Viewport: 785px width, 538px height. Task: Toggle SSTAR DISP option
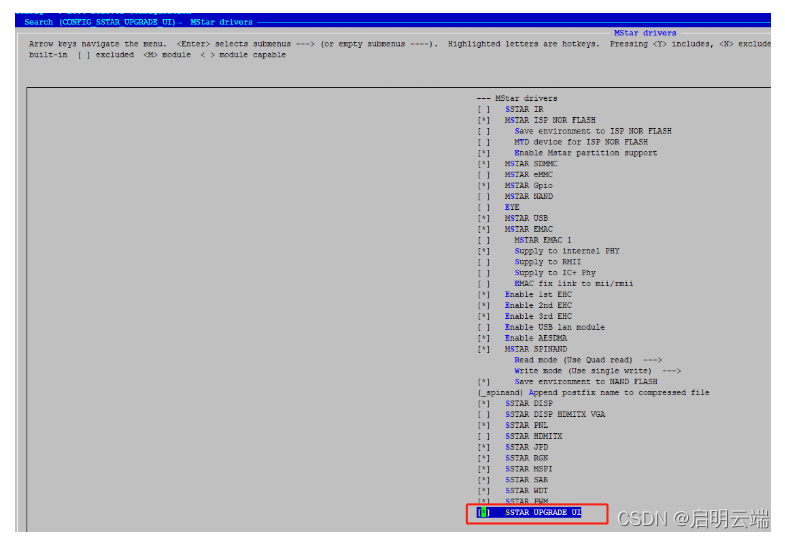tap(484, 403)
